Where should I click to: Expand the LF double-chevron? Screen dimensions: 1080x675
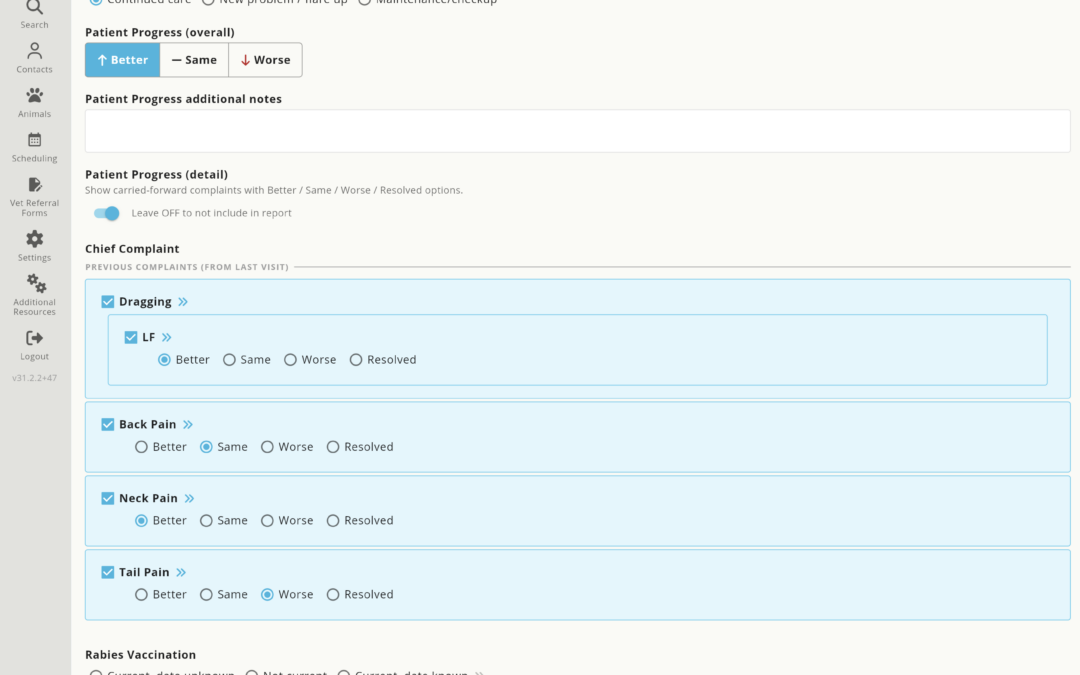(167, 338)
